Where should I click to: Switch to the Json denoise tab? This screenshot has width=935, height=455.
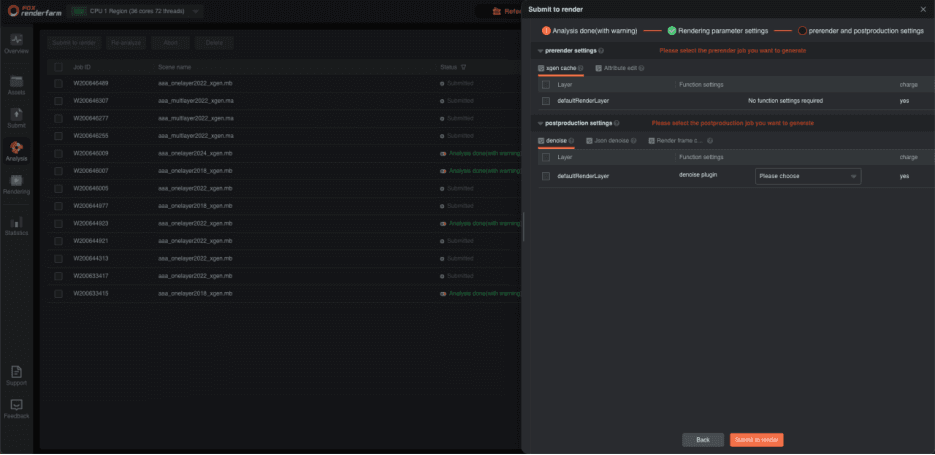click(610, 141)
